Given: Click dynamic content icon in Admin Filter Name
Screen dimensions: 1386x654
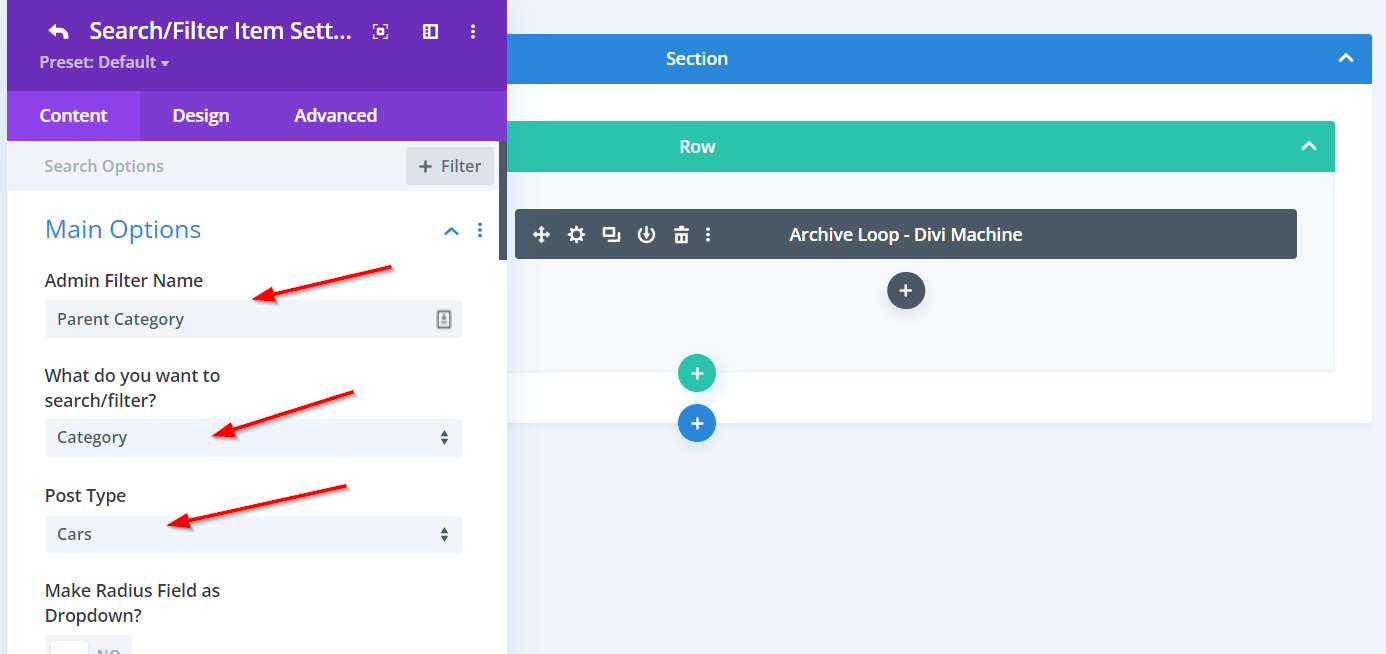Looking at the screenshot, I should [444, 319].
